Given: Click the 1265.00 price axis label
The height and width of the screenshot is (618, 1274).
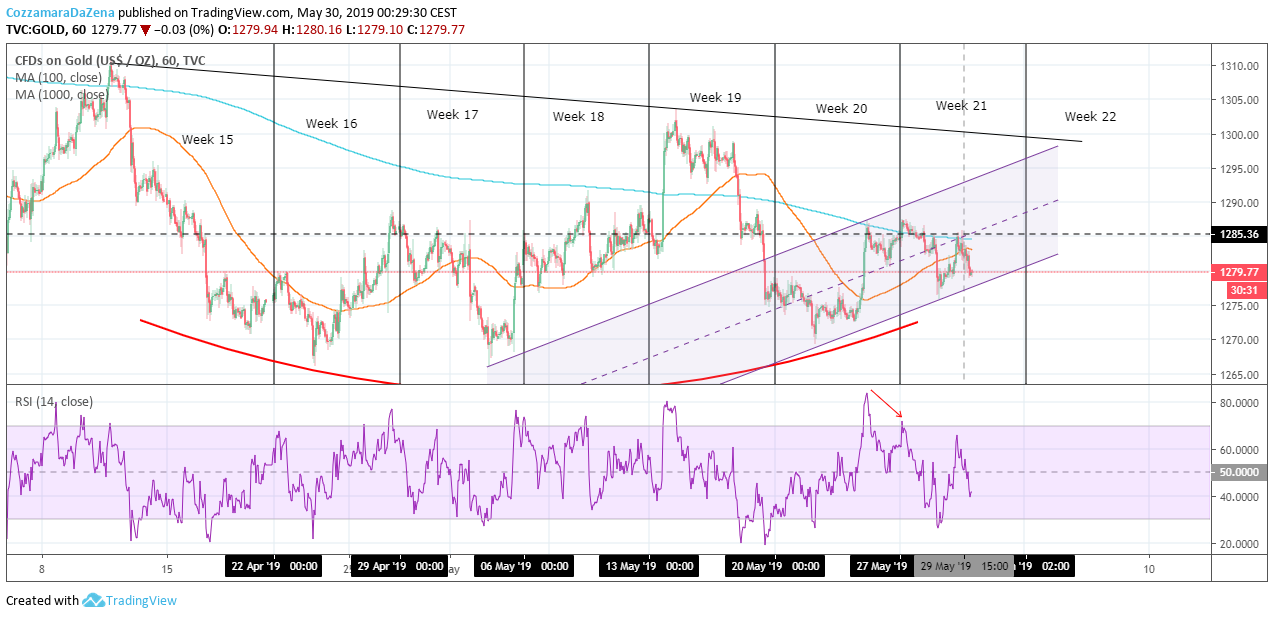Looking at the screenshot, I should click(1237, 375).
